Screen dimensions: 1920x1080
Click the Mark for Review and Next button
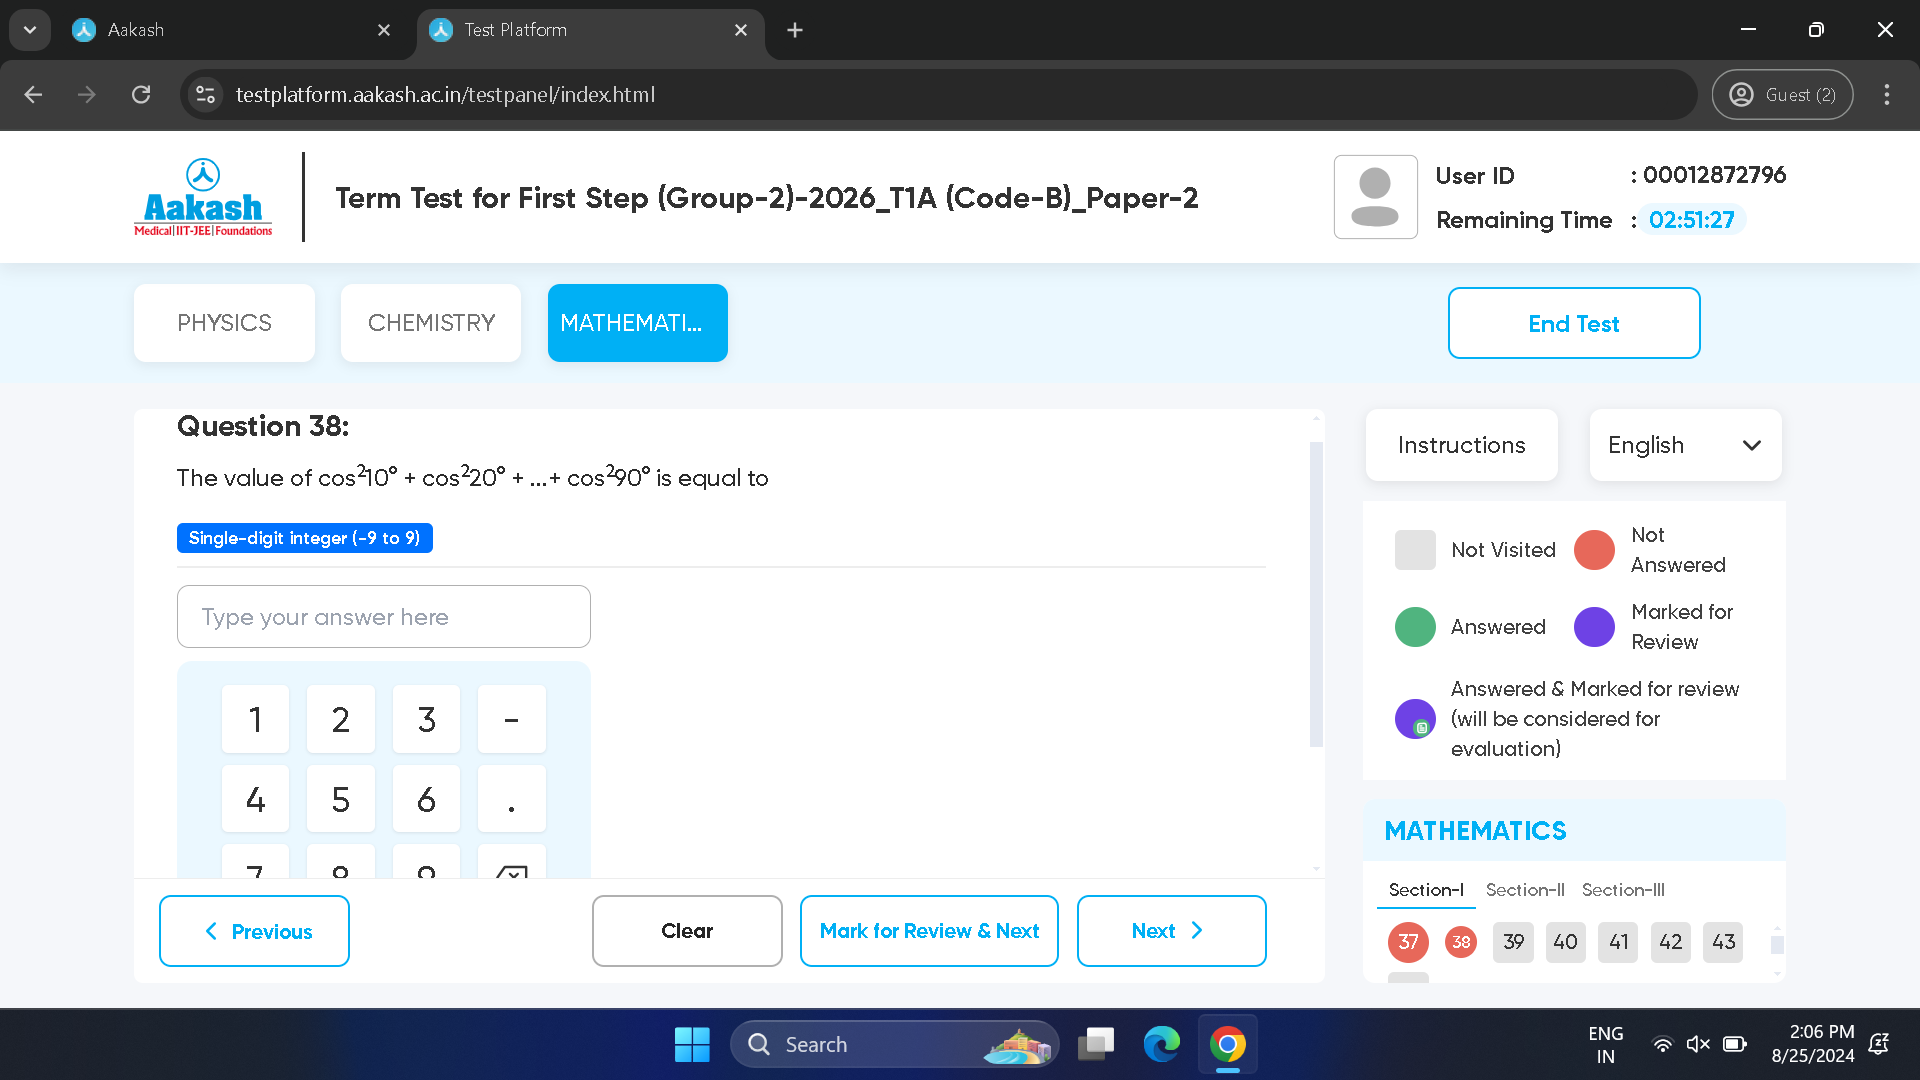pyautogui.click(x=928, y=930)
